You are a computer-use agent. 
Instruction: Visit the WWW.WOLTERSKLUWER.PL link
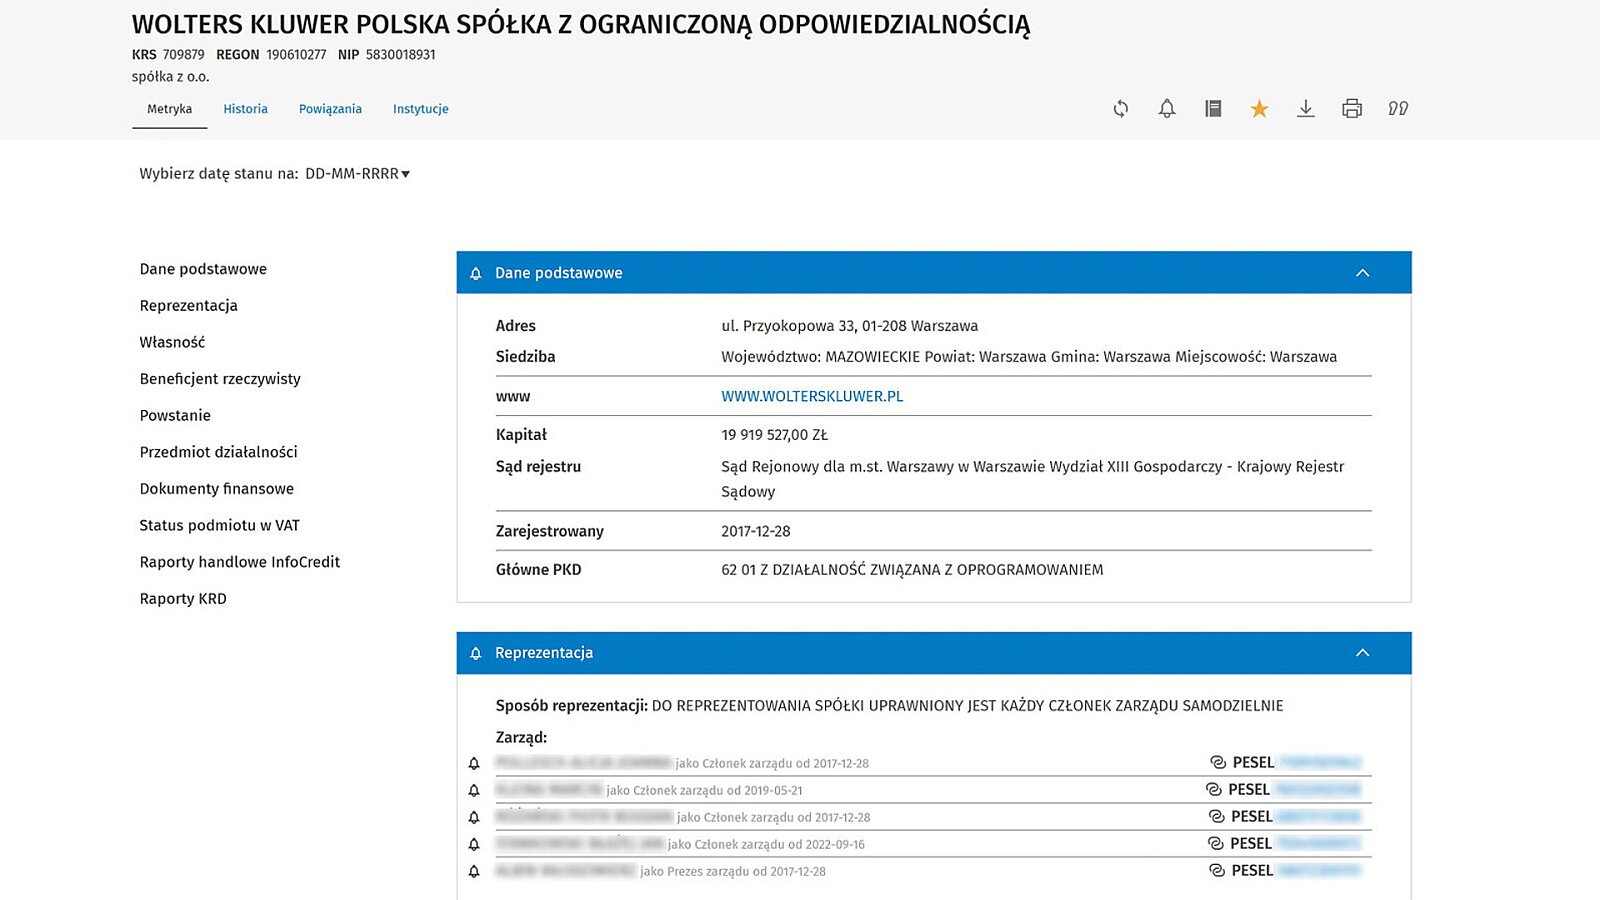(x=812, y=396)
